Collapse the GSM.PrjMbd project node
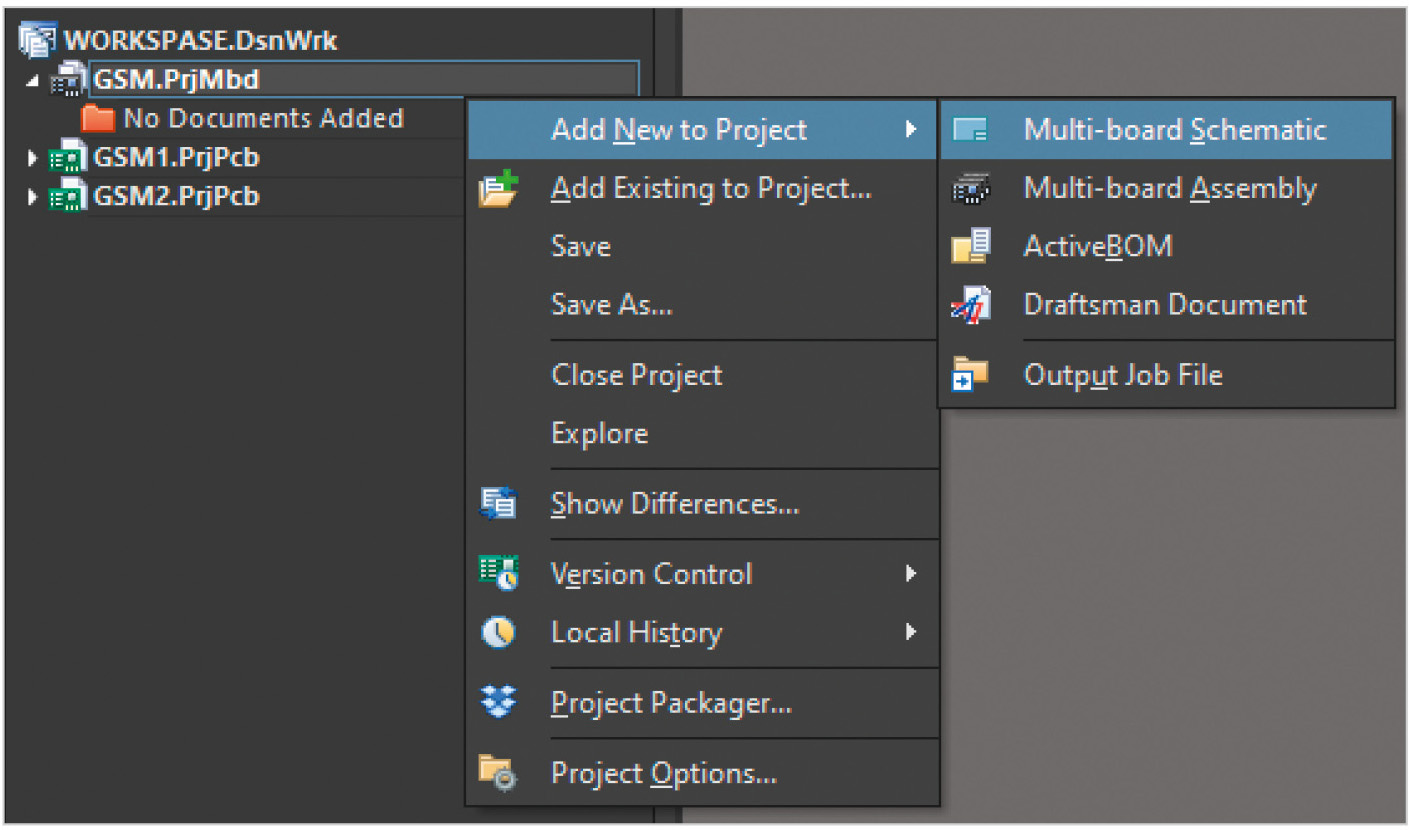The width and height of the screenshot is (1409, 830). tap(32, 80)
